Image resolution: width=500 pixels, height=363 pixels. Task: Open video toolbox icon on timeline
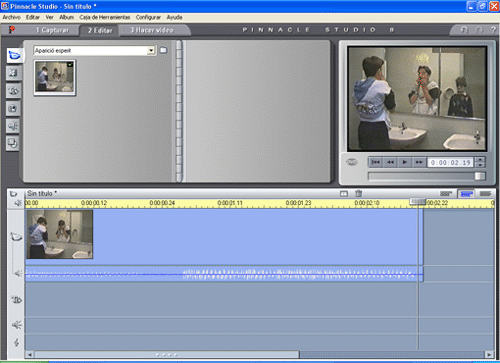point(13,193)
